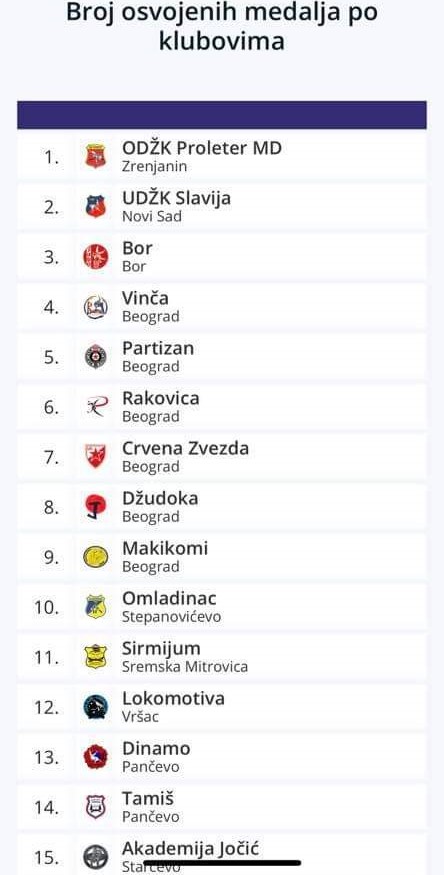444x875 pixels.
Task: Click the purple table header bar
Action: pos(222,115)
